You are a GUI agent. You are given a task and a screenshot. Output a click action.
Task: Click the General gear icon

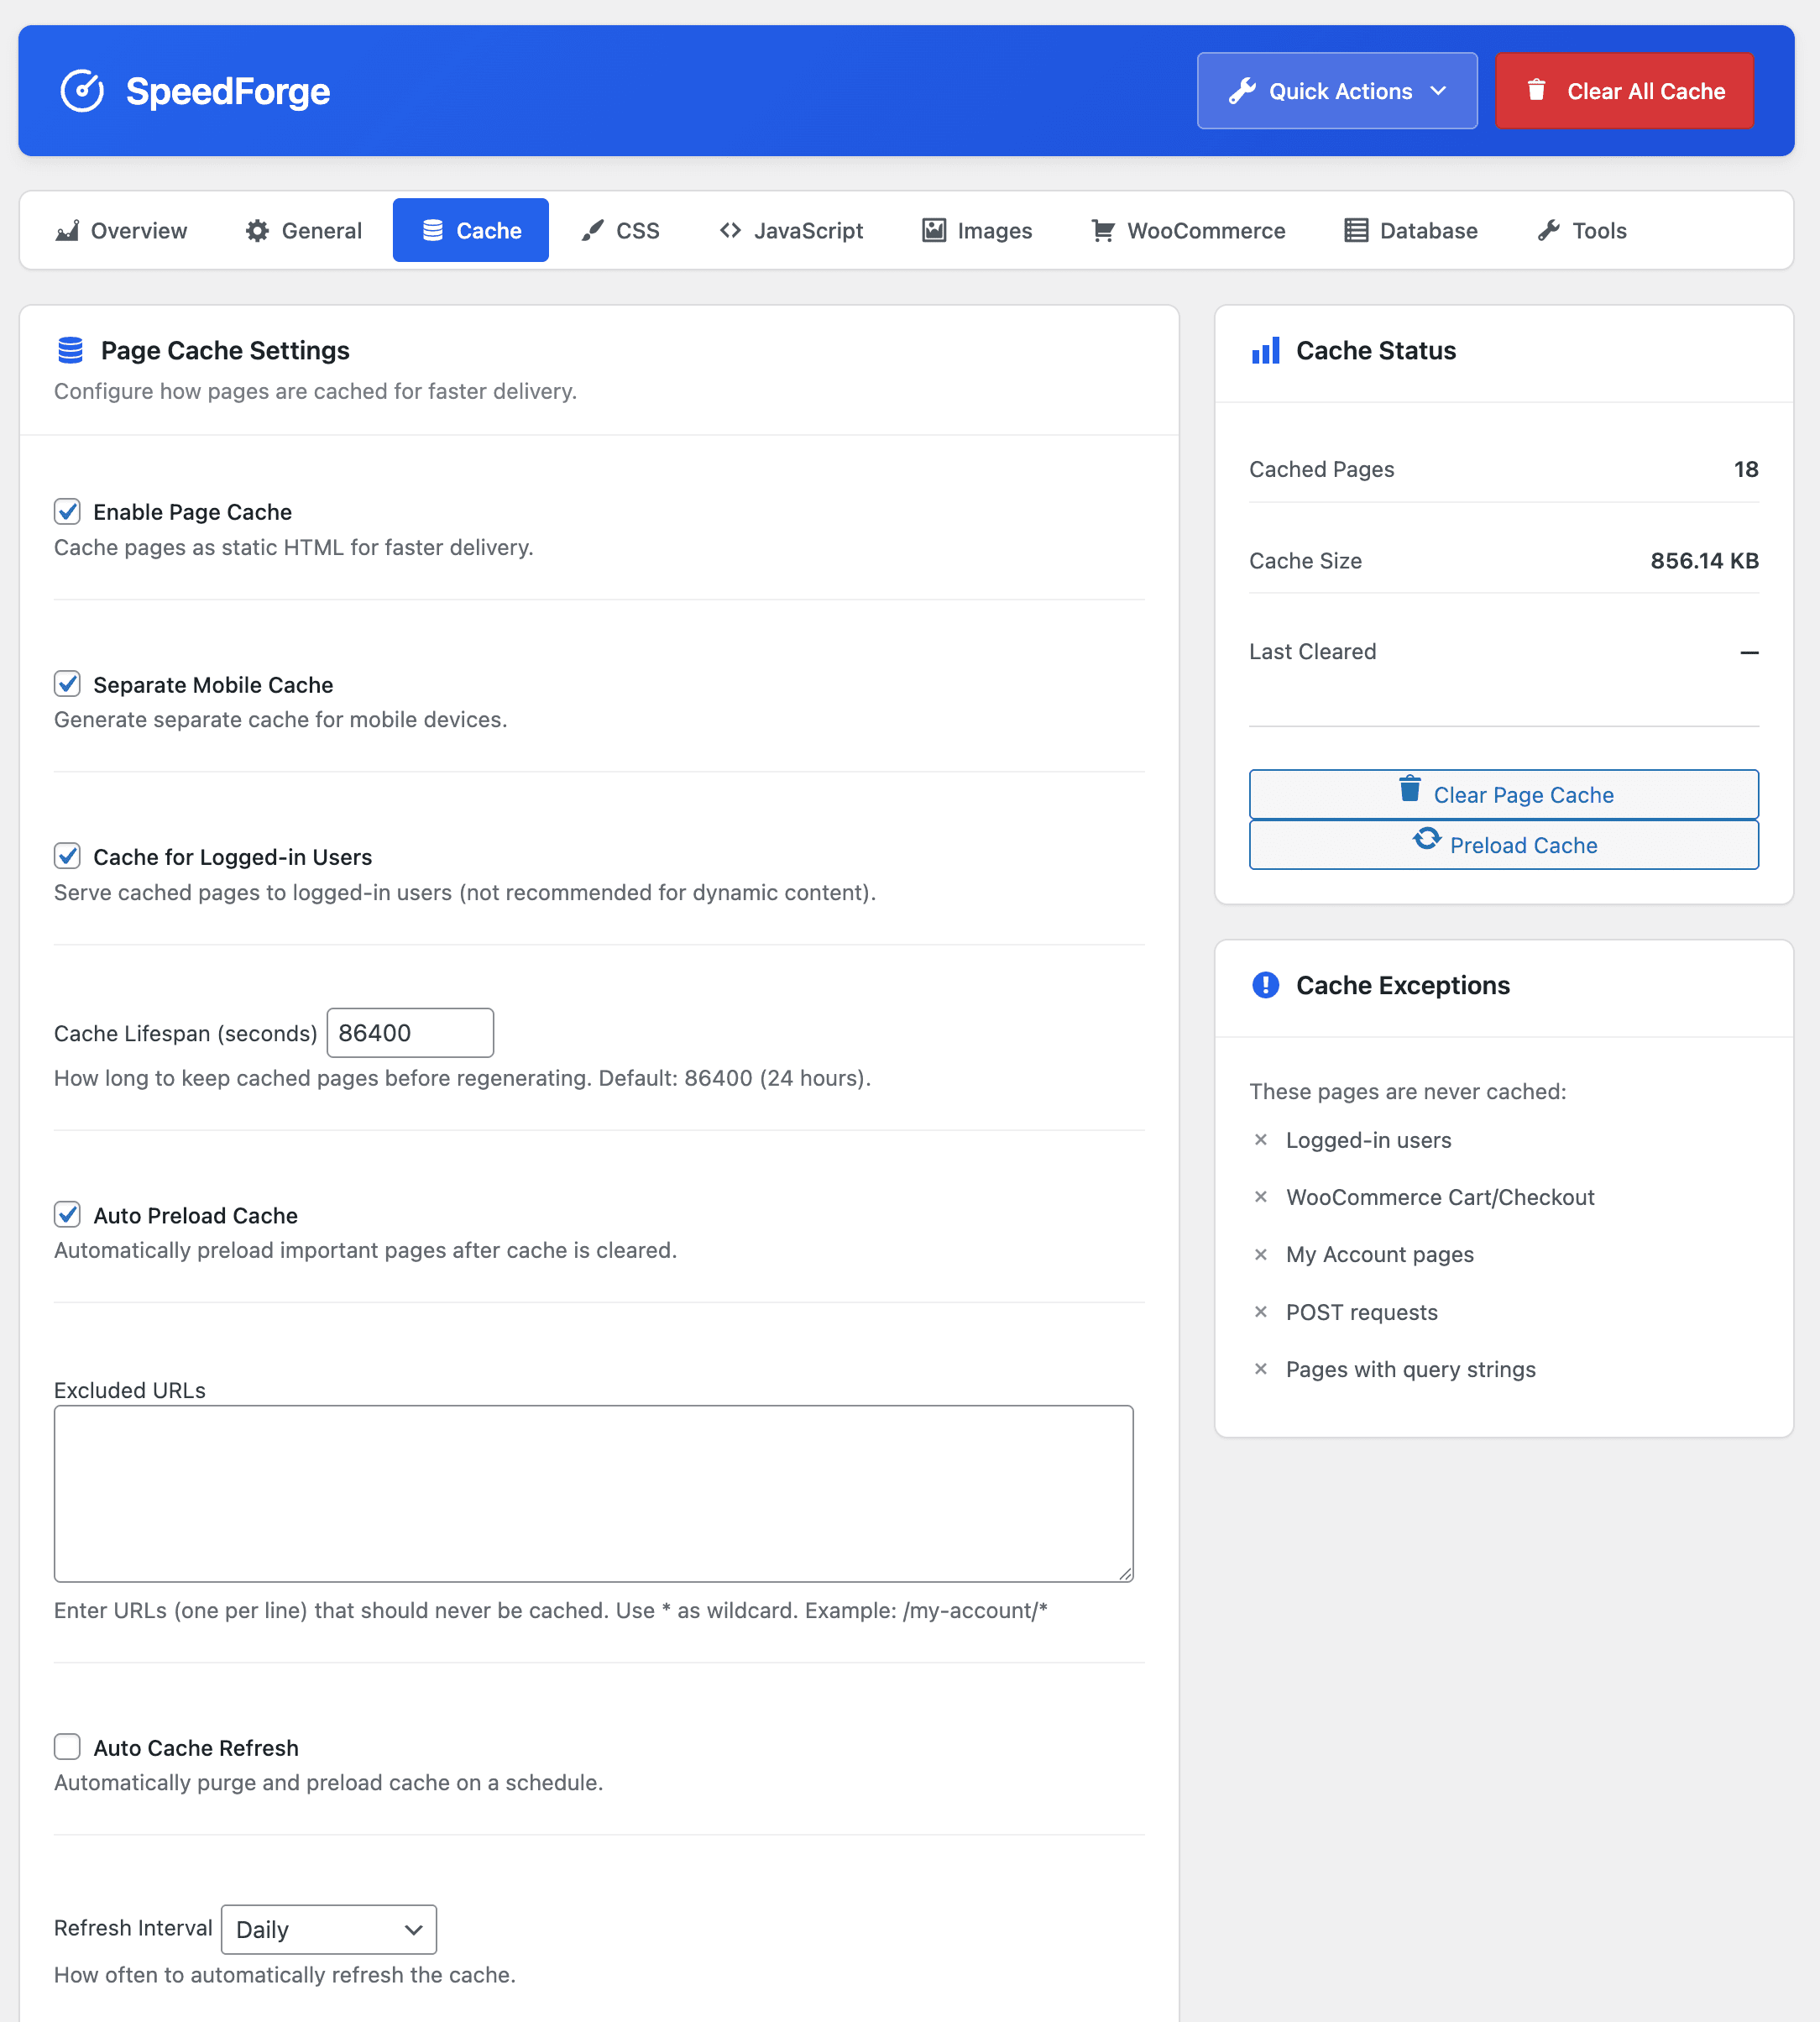(x=257, y=231)
